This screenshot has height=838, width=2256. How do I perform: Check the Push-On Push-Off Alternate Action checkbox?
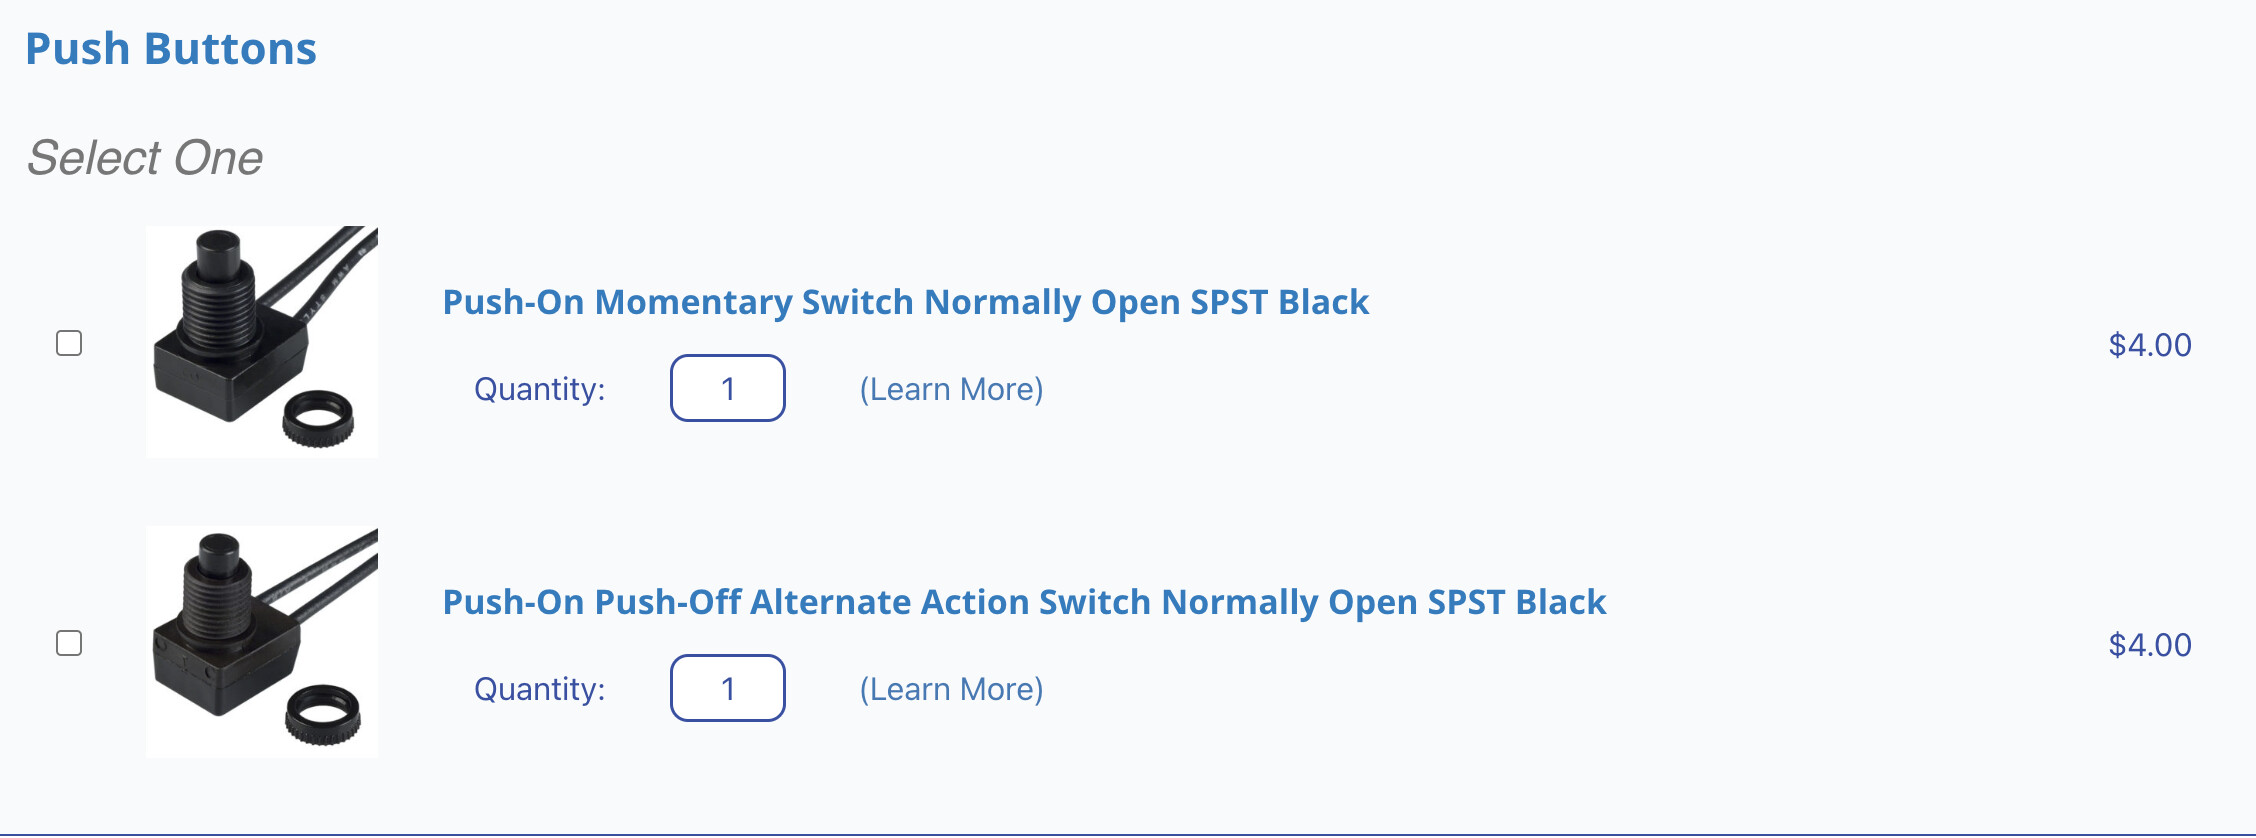[x=69, y=643]
